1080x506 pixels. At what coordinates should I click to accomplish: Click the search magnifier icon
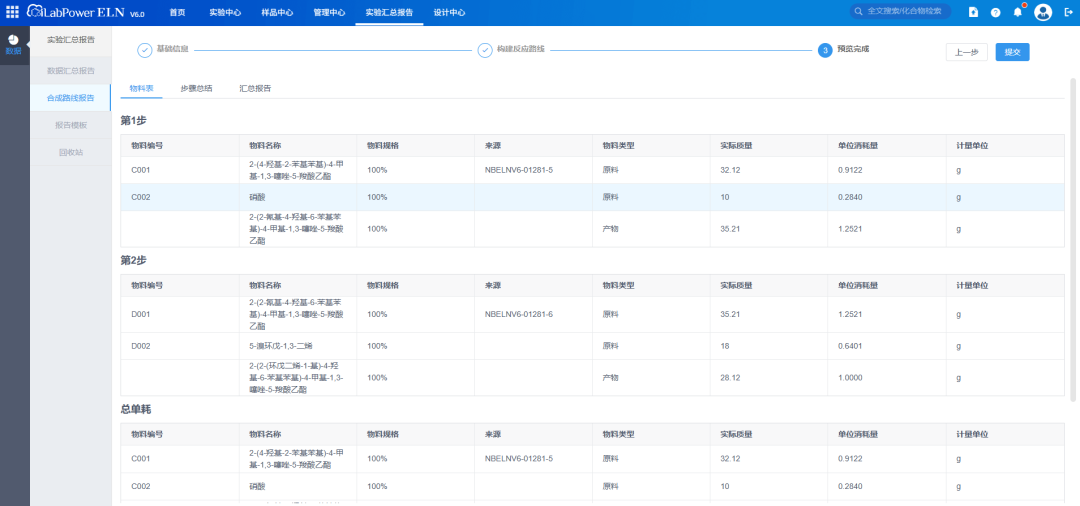pyautogui.click(x=858, y=12)
